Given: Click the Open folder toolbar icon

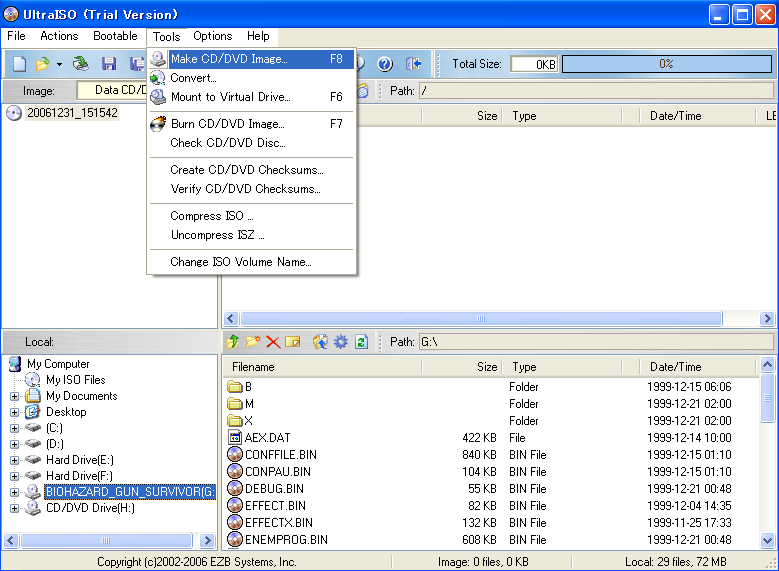Looking at the screenshot, I should click(x=43, y=64).
